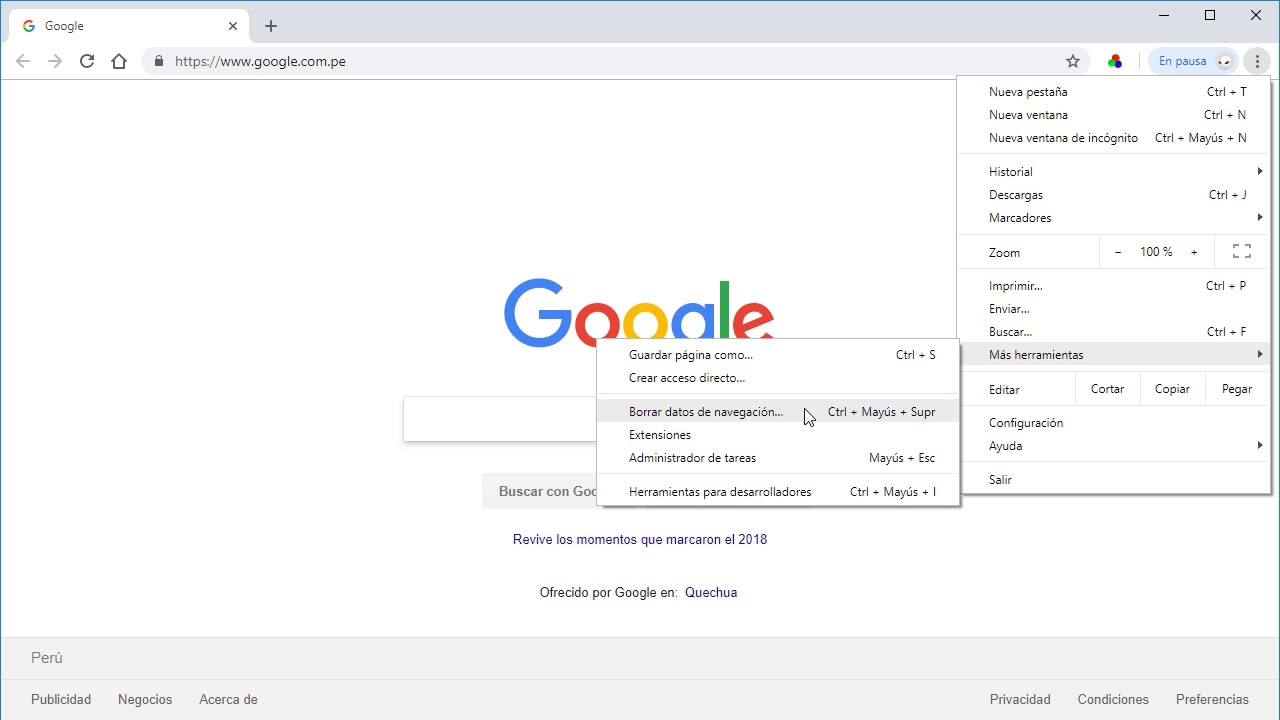Maximize the Chrome window
Image resolution: width=1280 pixels, height=720 pixels.
pos(1210,15)
